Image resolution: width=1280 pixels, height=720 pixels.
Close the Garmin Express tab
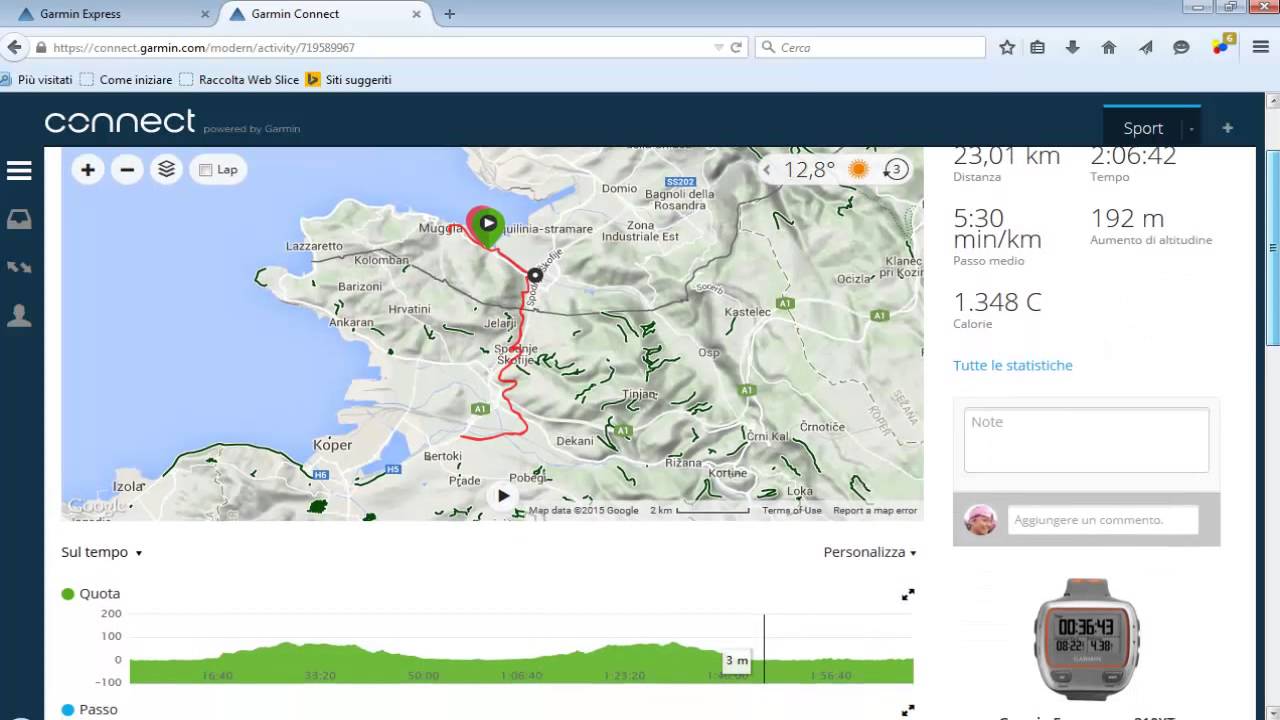coord(205,14)
